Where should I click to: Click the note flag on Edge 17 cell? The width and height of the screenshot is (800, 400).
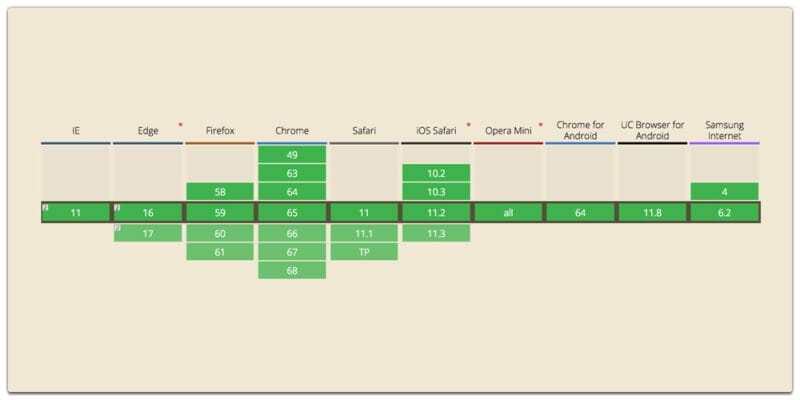click(x=117, y=228)
